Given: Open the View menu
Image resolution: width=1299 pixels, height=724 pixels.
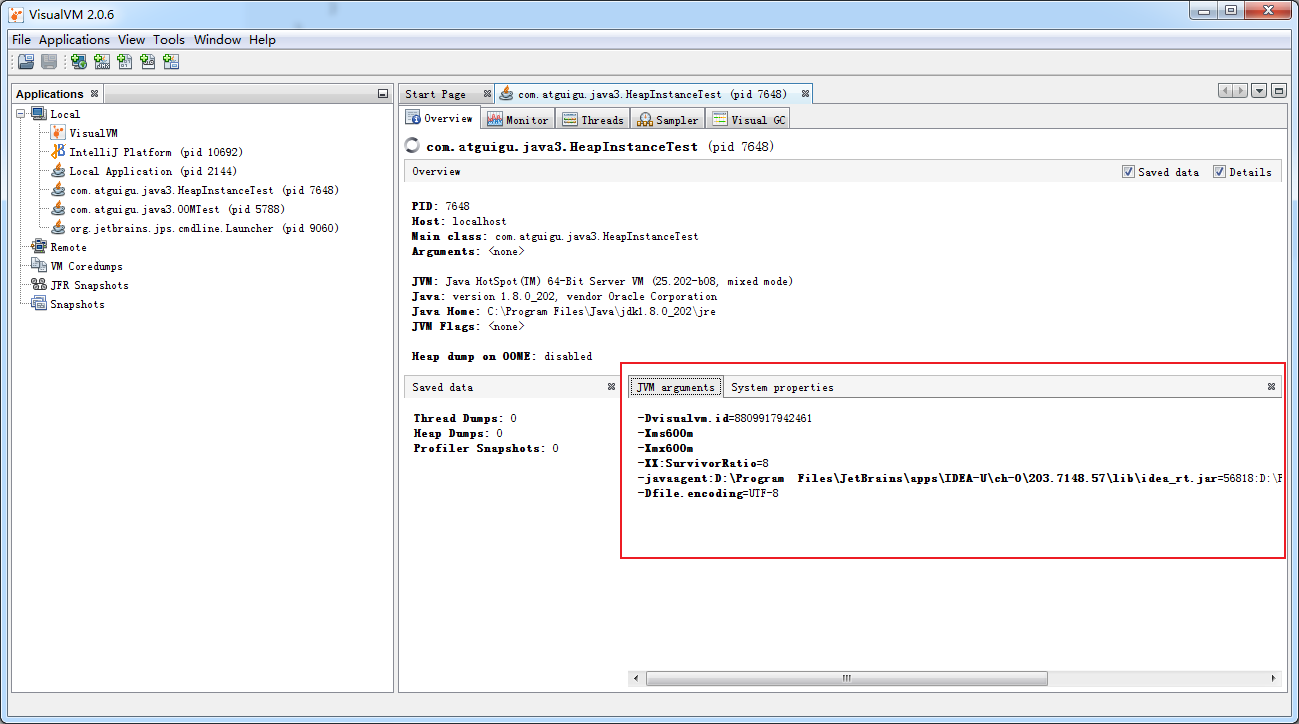Looking at the screenshot, I should (x=131, y=40).
